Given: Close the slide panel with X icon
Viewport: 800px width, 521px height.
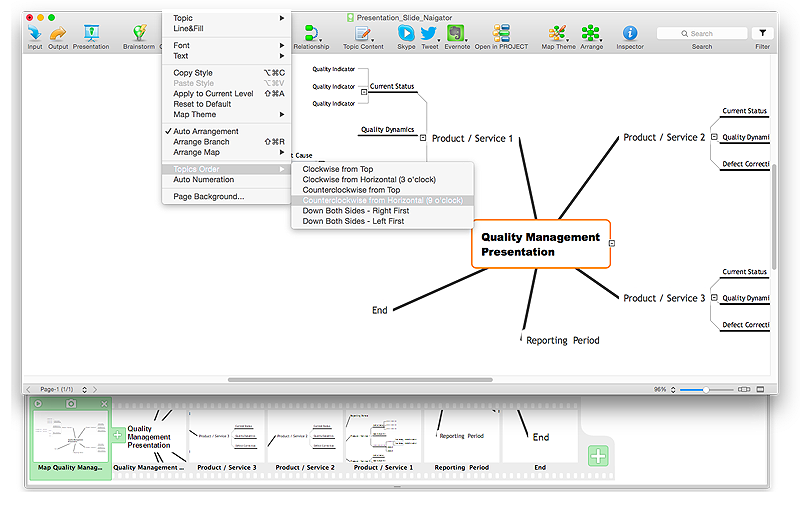Looking at the screenshot, I should [x=104, y=404].
